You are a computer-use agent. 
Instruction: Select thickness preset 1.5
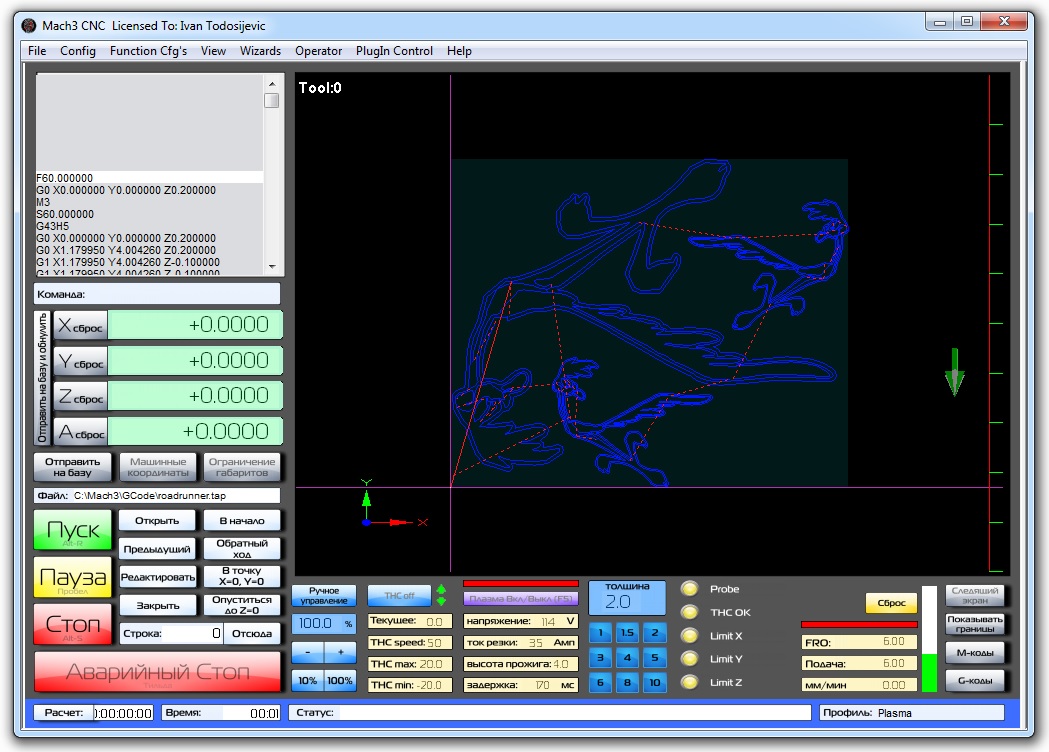(627, 632)
